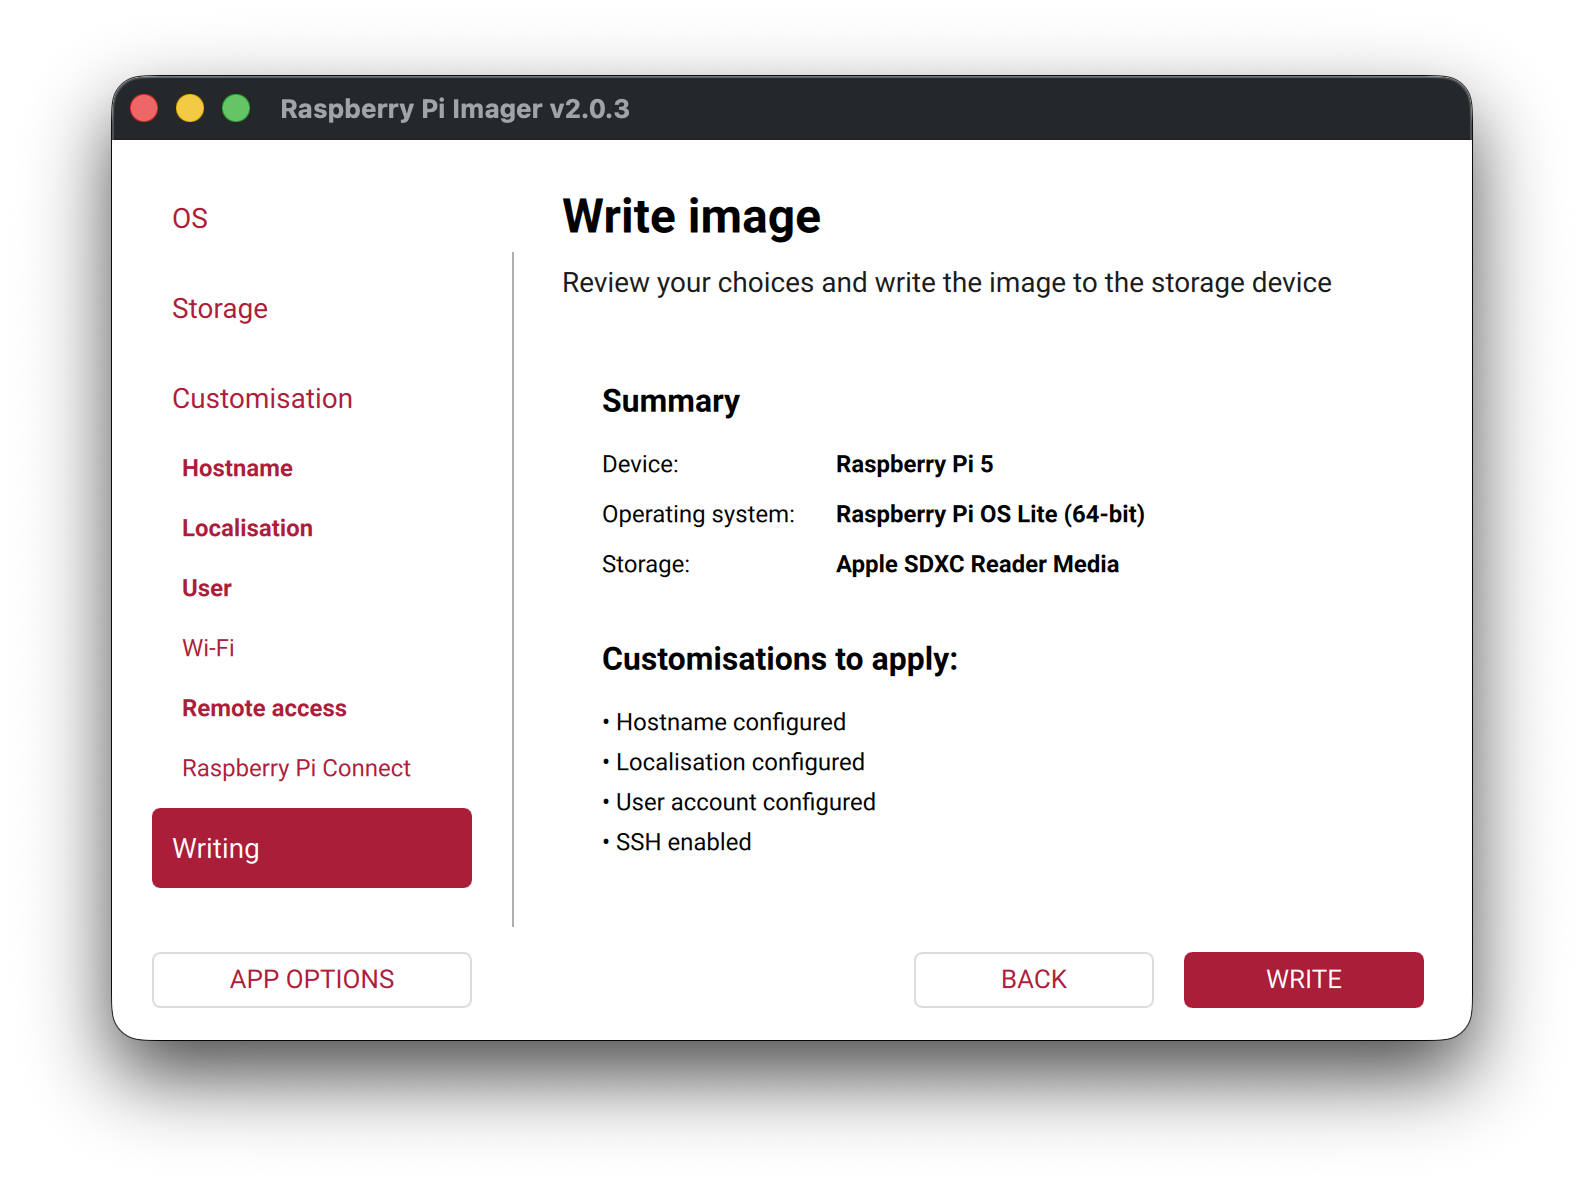Start writing with the WRITE button

pos(1304,980)
